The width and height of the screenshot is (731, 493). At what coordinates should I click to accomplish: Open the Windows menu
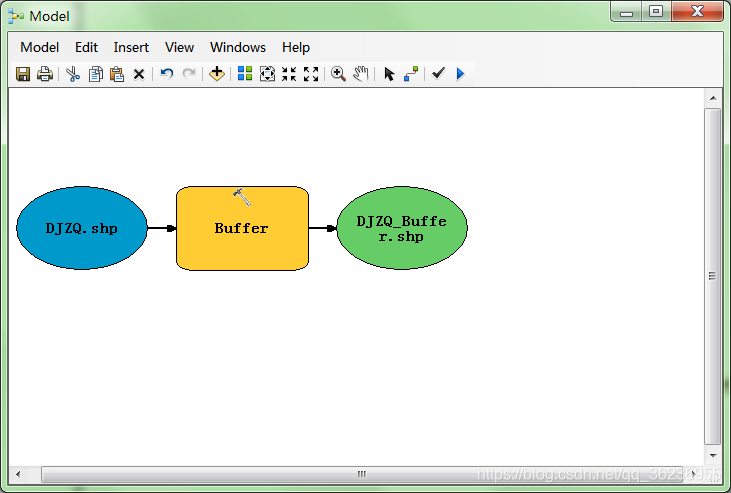click(238, 48)
